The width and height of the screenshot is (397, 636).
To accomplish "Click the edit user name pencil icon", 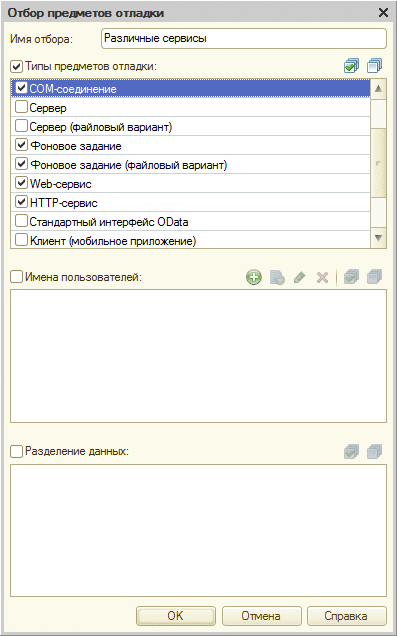I will pyautogui.click(x=299, y=277).
